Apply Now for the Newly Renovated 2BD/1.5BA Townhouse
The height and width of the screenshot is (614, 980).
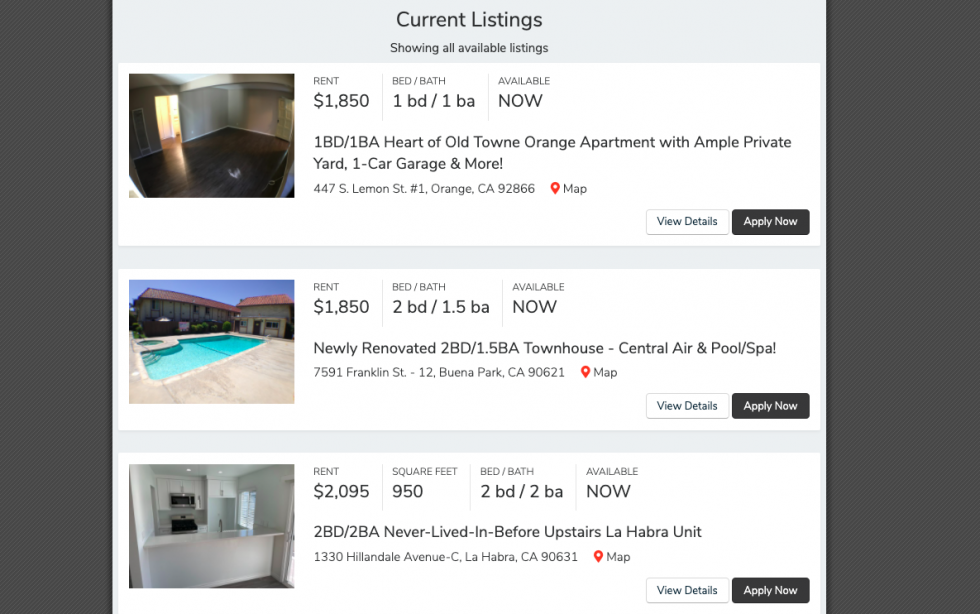pos(770,405)
